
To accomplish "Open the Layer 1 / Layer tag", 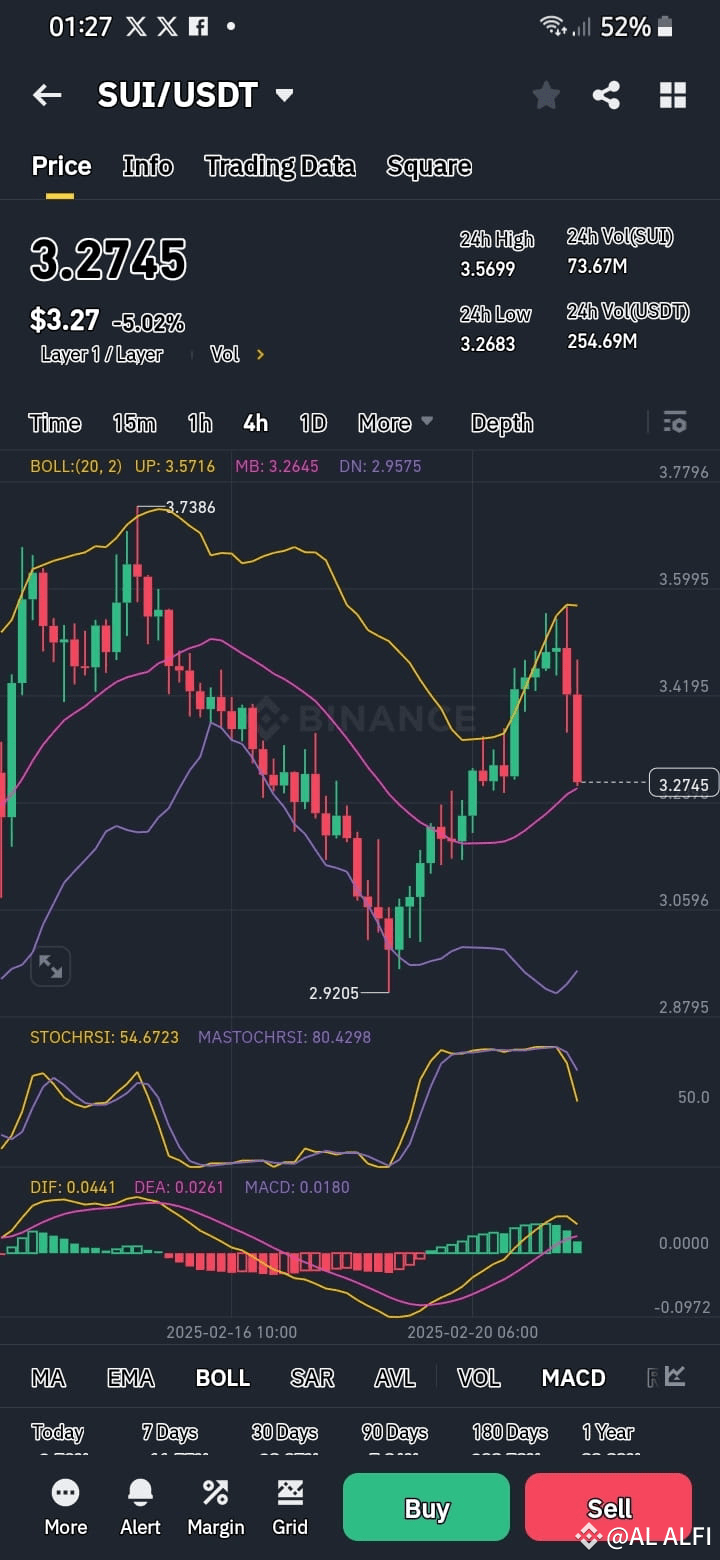I will tap(101, 354).
